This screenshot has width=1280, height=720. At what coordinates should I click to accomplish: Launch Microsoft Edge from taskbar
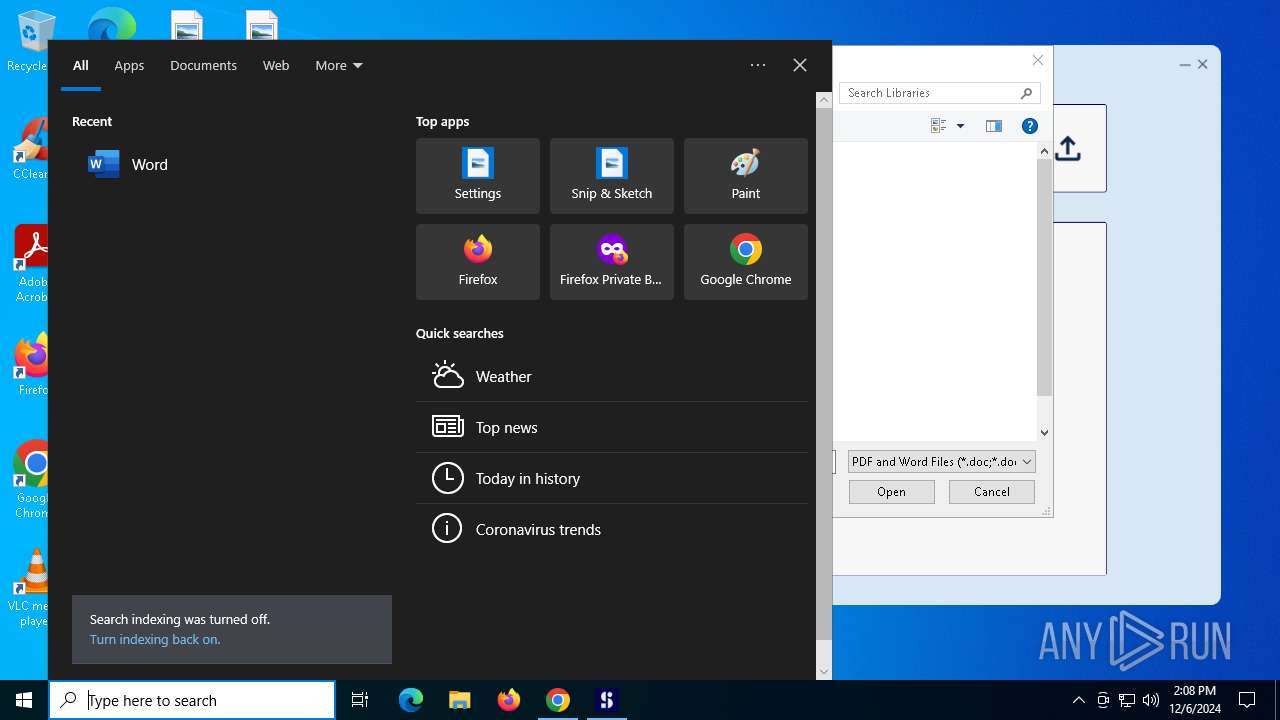pyautogui.click(x=411, y=700)
